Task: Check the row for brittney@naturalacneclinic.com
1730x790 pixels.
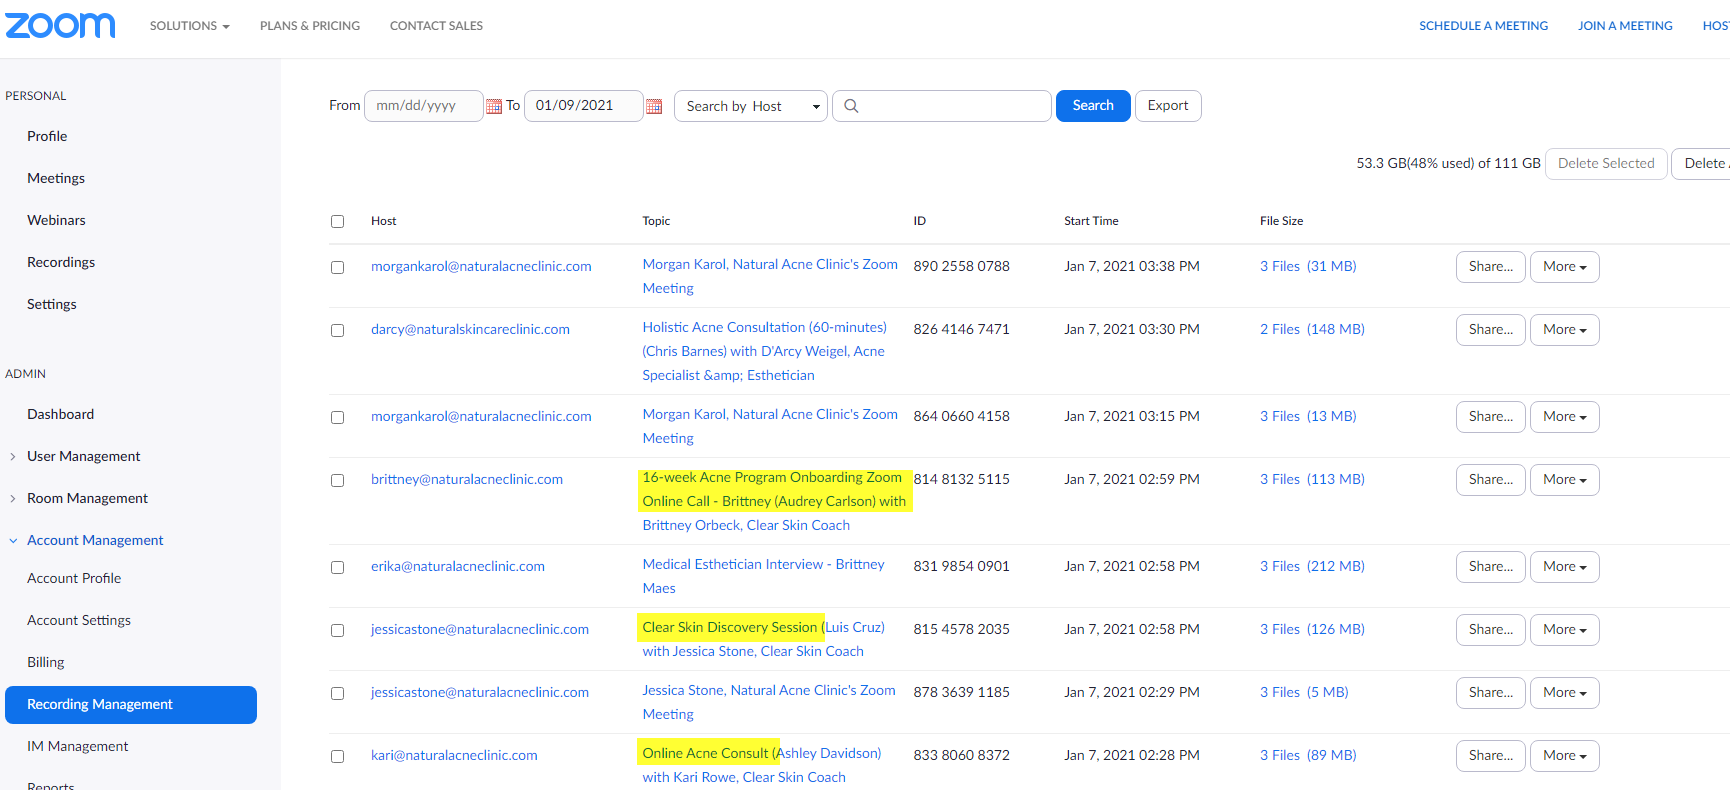Action: pyautogui.click(x=337, y=480)
